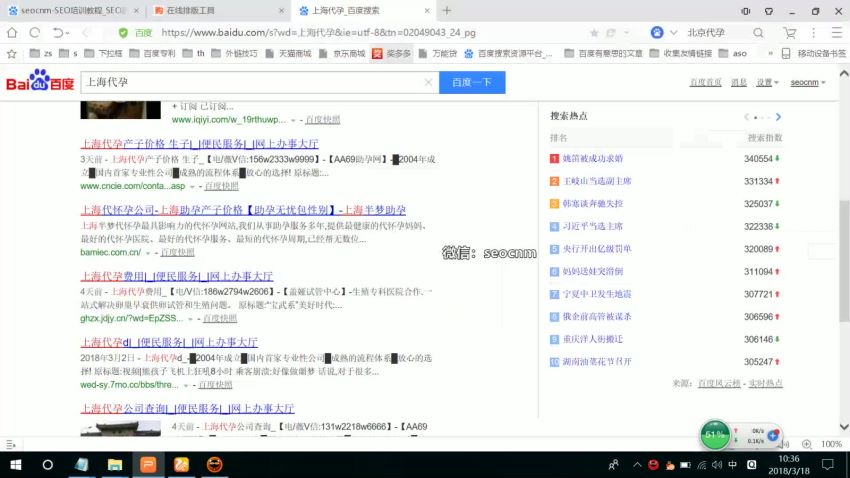Viewport: 850px width, 478px height.
Task: Reload the page with refresh icon
Action: [x=35, y=33]
